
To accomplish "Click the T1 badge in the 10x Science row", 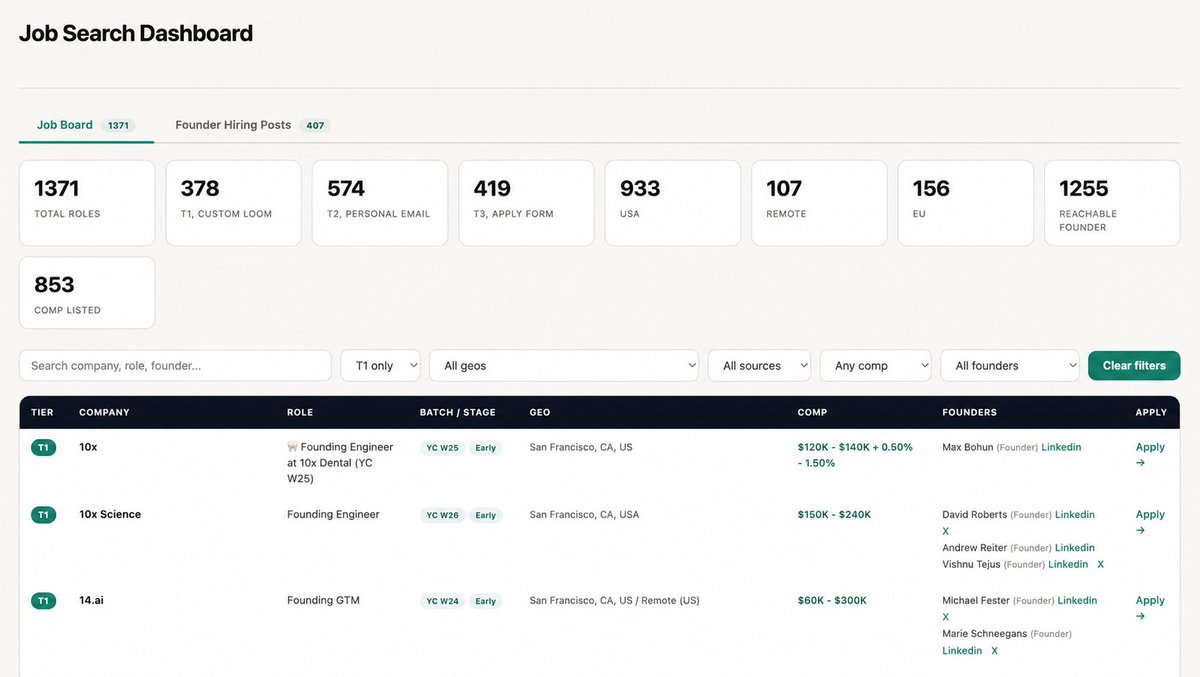I will click(43, 515).
